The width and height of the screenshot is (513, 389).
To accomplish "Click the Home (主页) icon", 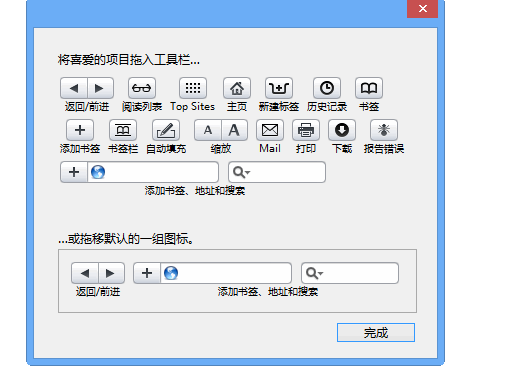I will 237,88.
